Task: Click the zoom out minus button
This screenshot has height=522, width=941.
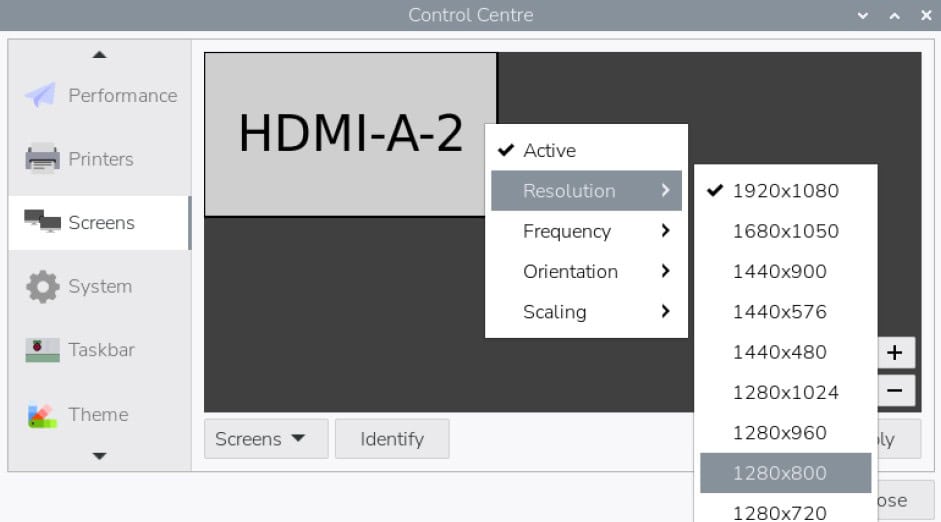Action: click(894, 390)
